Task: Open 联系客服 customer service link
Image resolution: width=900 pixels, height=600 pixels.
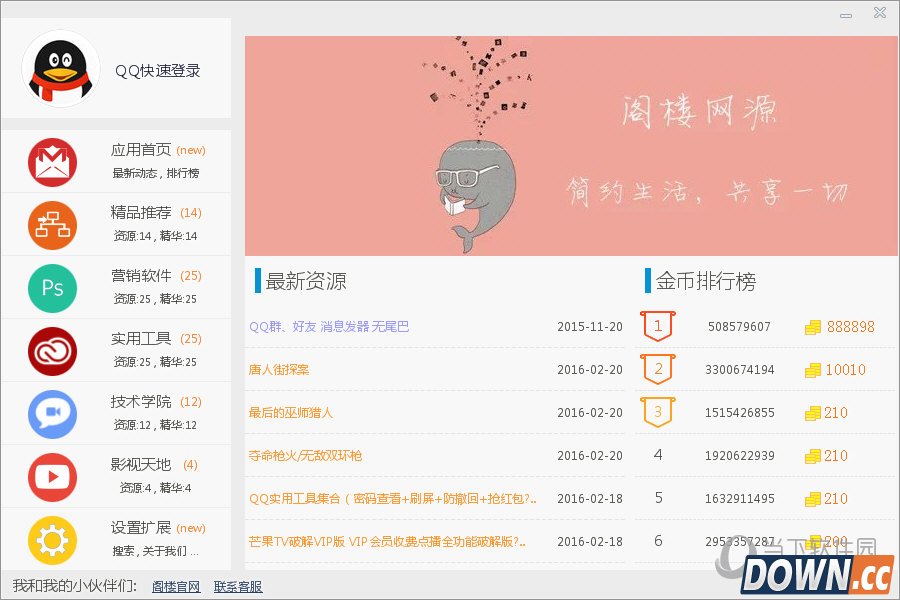Action: point(237,586)
